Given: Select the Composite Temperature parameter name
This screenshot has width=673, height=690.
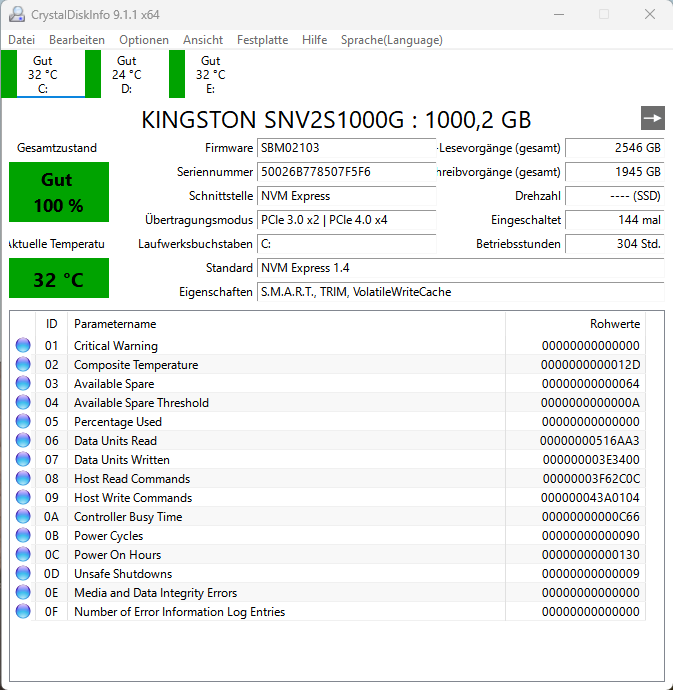Looking at the screenshot, I should point(136,365).
